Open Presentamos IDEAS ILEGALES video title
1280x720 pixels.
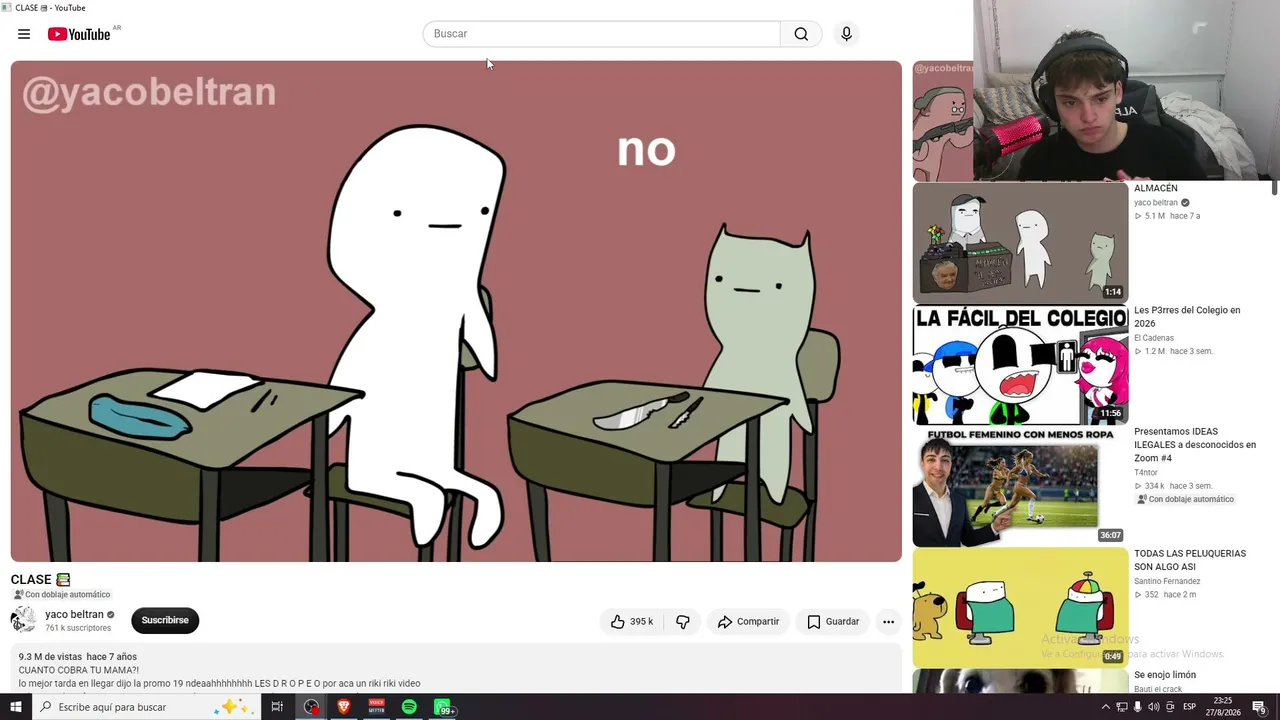[x=1195, y=445]
